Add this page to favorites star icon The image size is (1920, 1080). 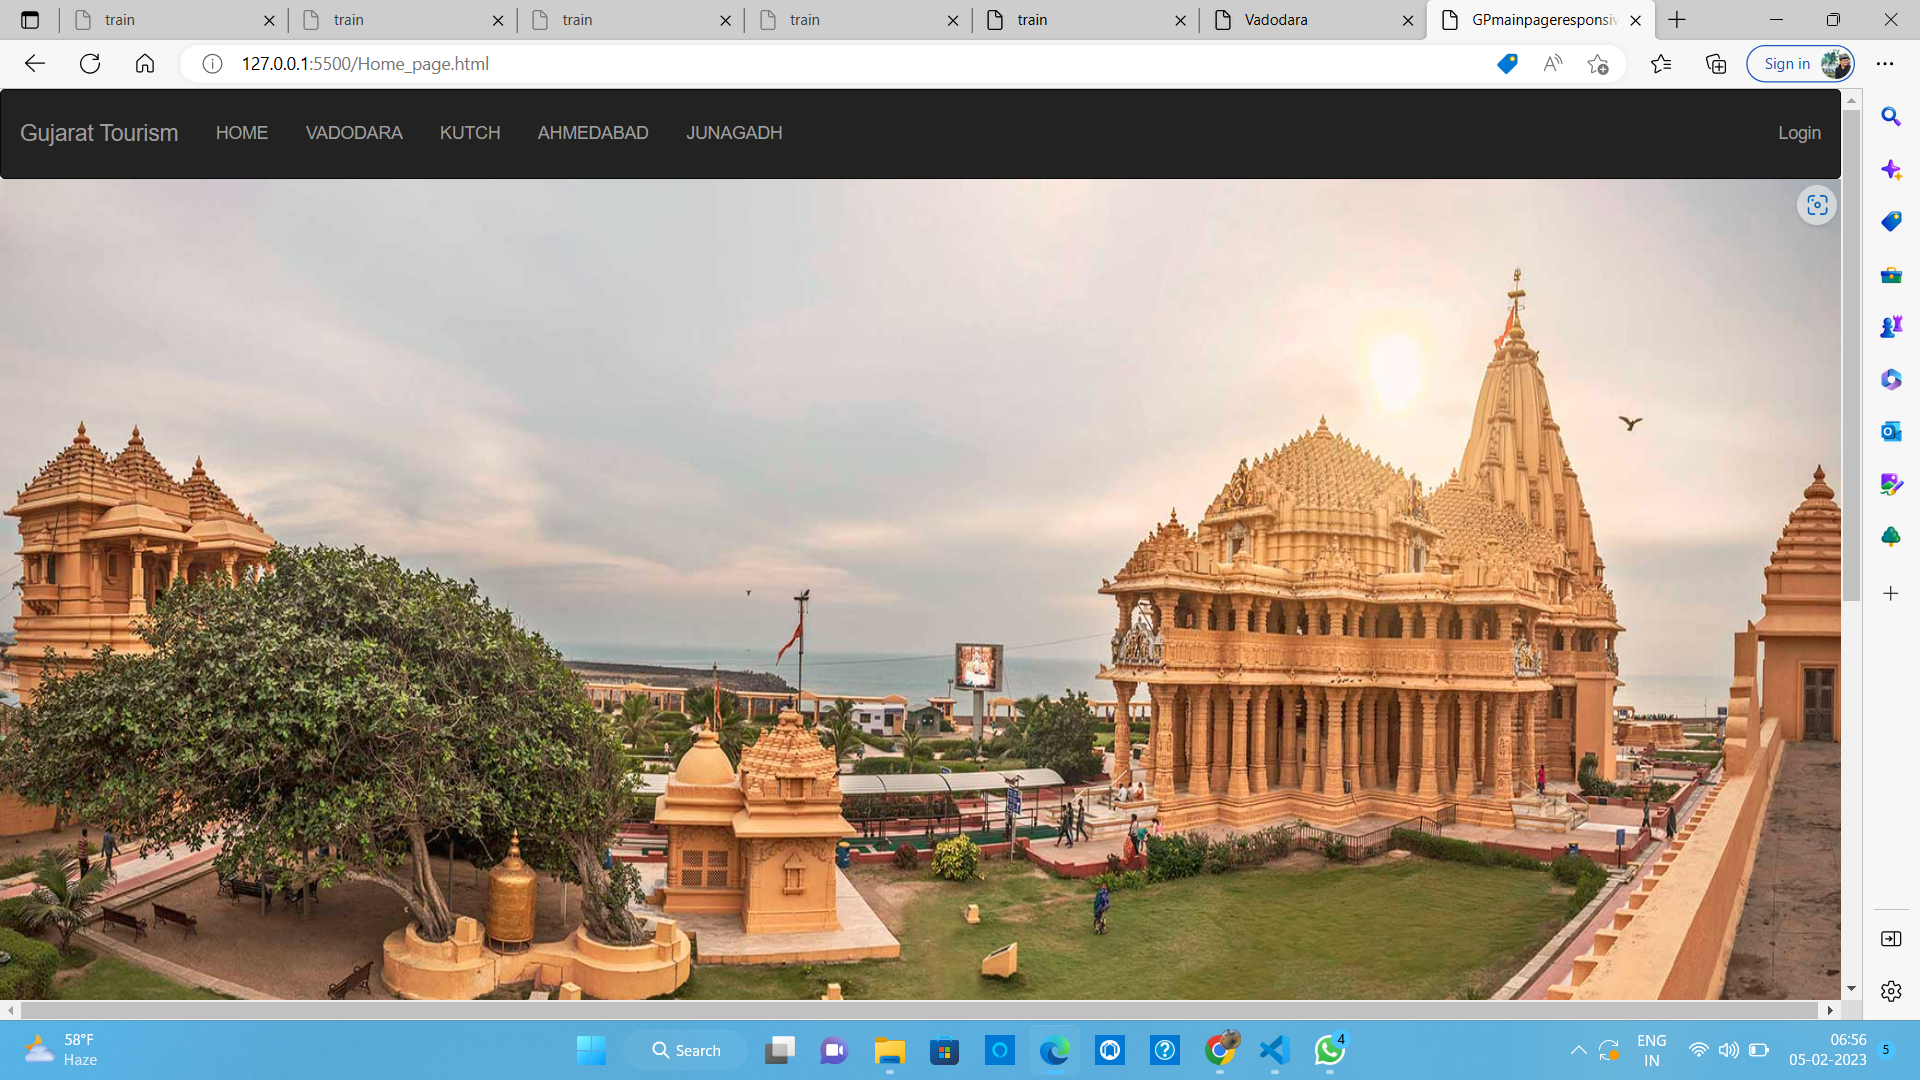(1597, 64)
